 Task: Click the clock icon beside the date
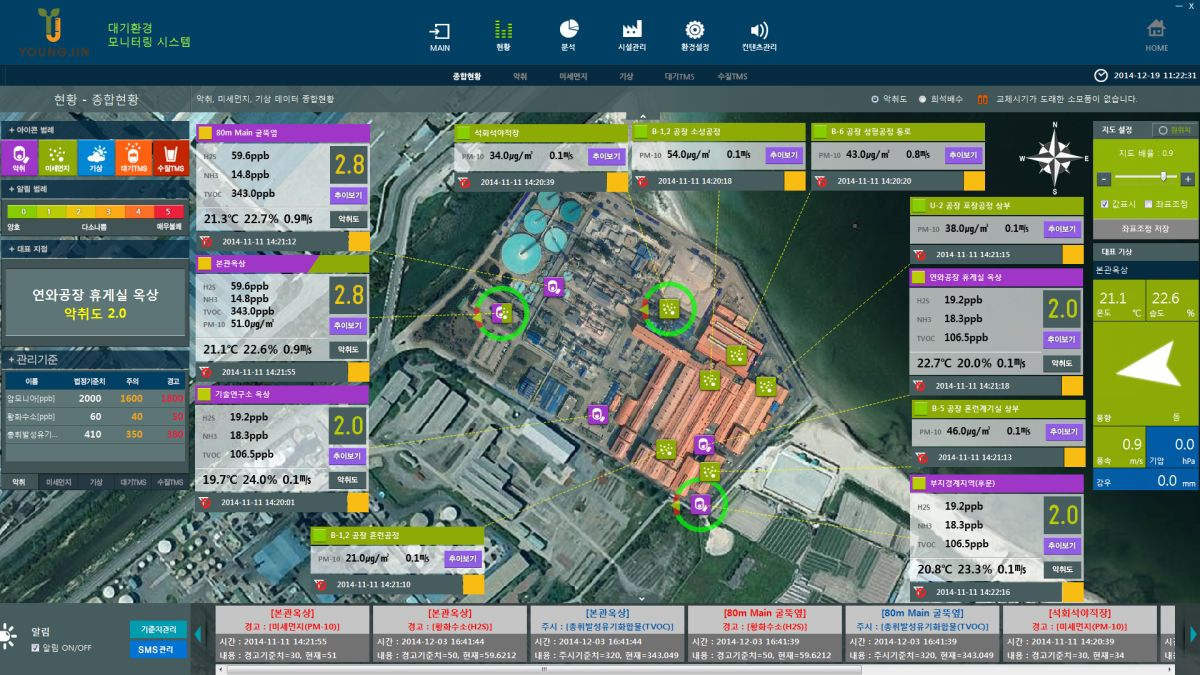tap(1100, 75)
